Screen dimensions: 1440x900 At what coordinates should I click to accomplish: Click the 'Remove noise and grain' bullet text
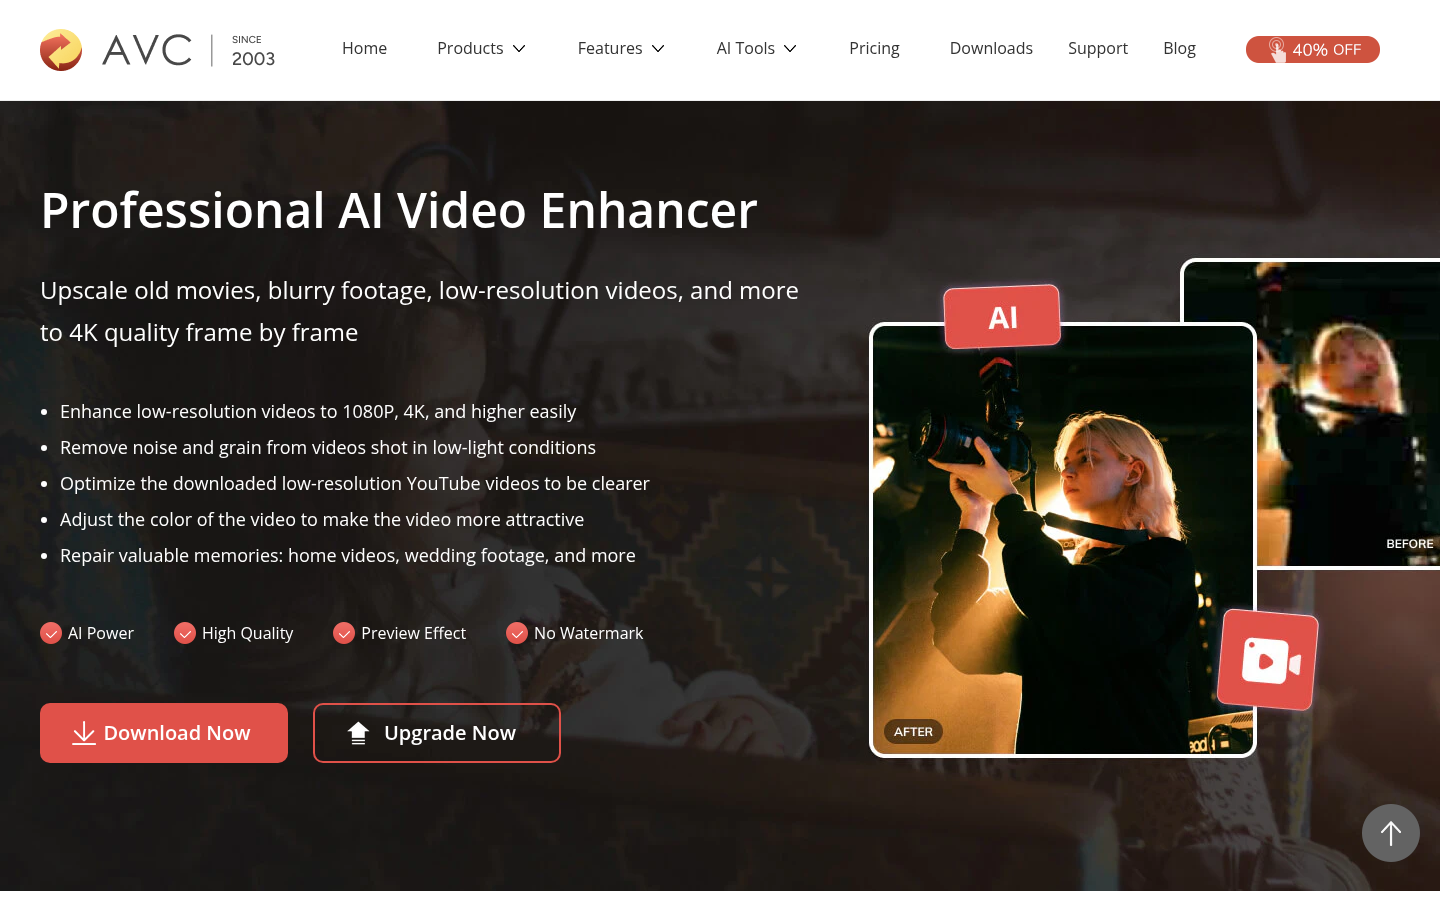click(328, 447)
